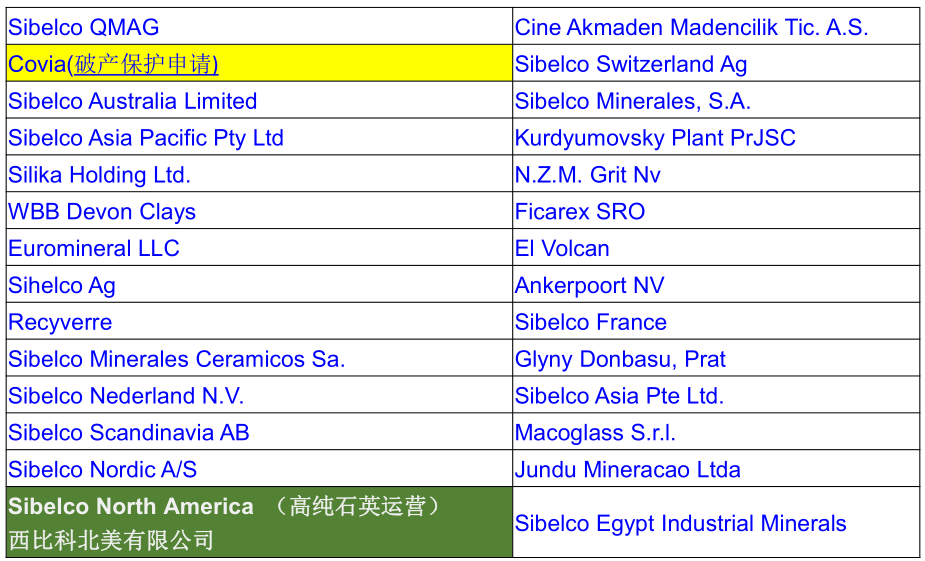Click Sibelco Egypt Industrial Minerals link

680,523
